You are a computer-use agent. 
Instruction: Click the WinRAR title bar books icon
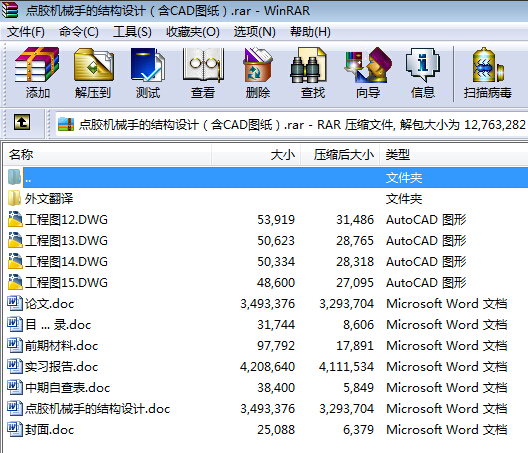coord(10,10)
